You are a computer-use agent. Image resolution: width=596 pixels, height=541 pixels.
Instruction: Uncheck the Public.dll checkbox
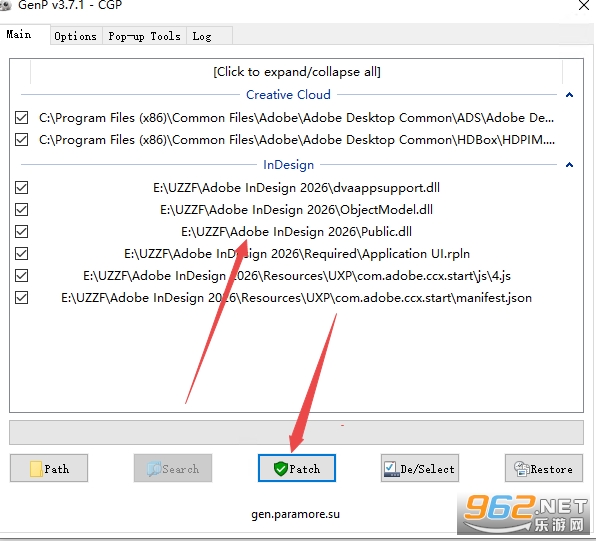(21, 232)
